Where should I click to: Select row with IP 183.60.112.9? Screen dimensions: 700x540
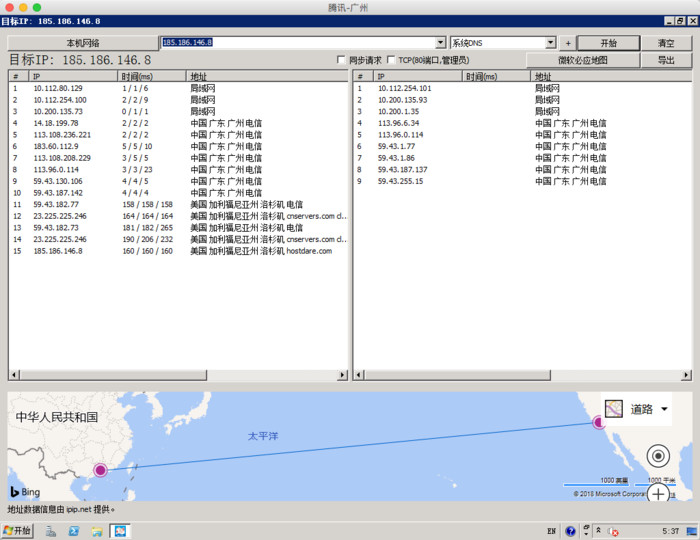tap(178, 146)
